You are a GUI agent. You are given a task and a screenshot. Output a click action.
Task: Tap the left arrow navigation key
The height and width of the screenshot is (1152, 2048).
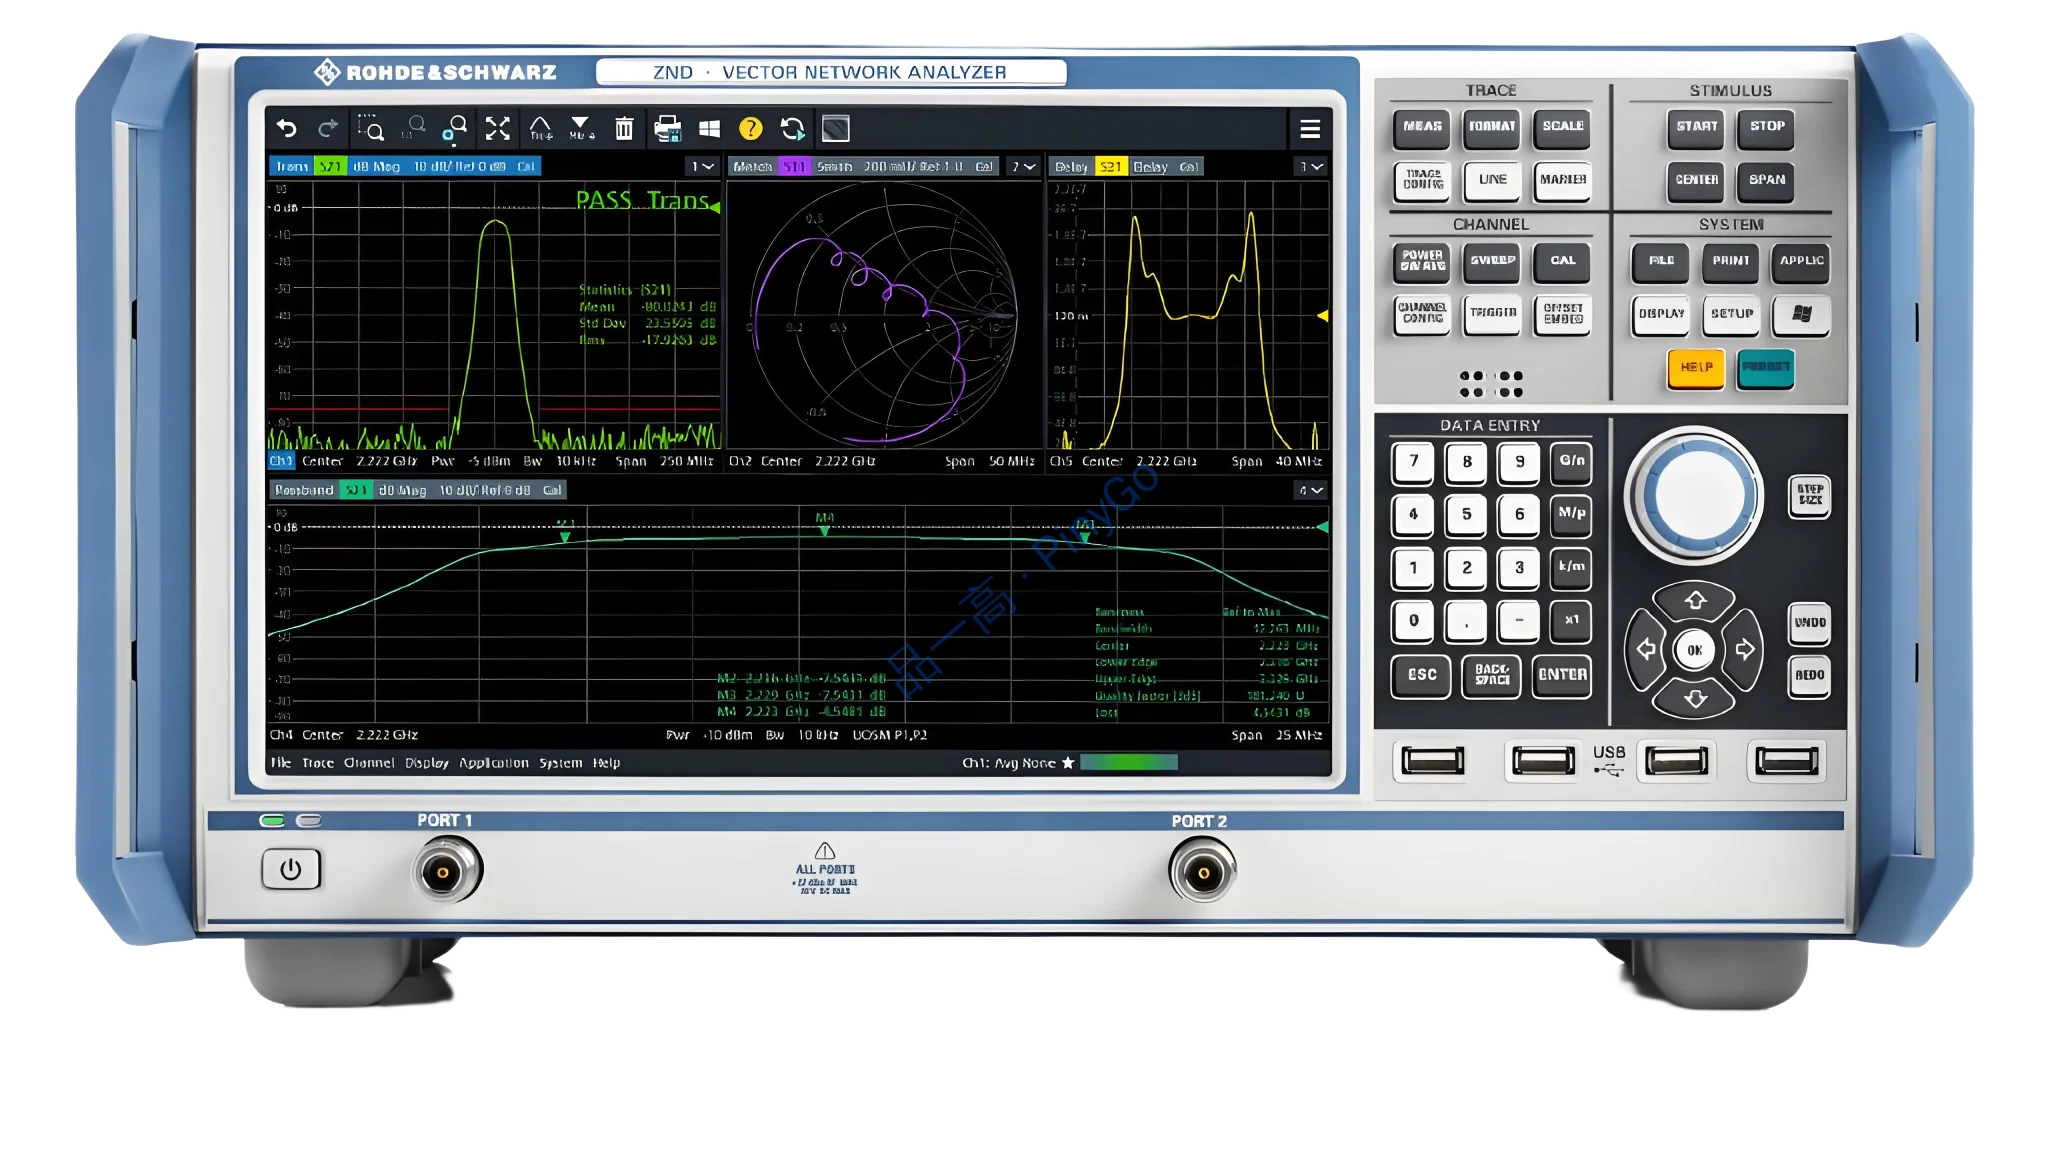pyautogui.click(x=1645, y=650)
